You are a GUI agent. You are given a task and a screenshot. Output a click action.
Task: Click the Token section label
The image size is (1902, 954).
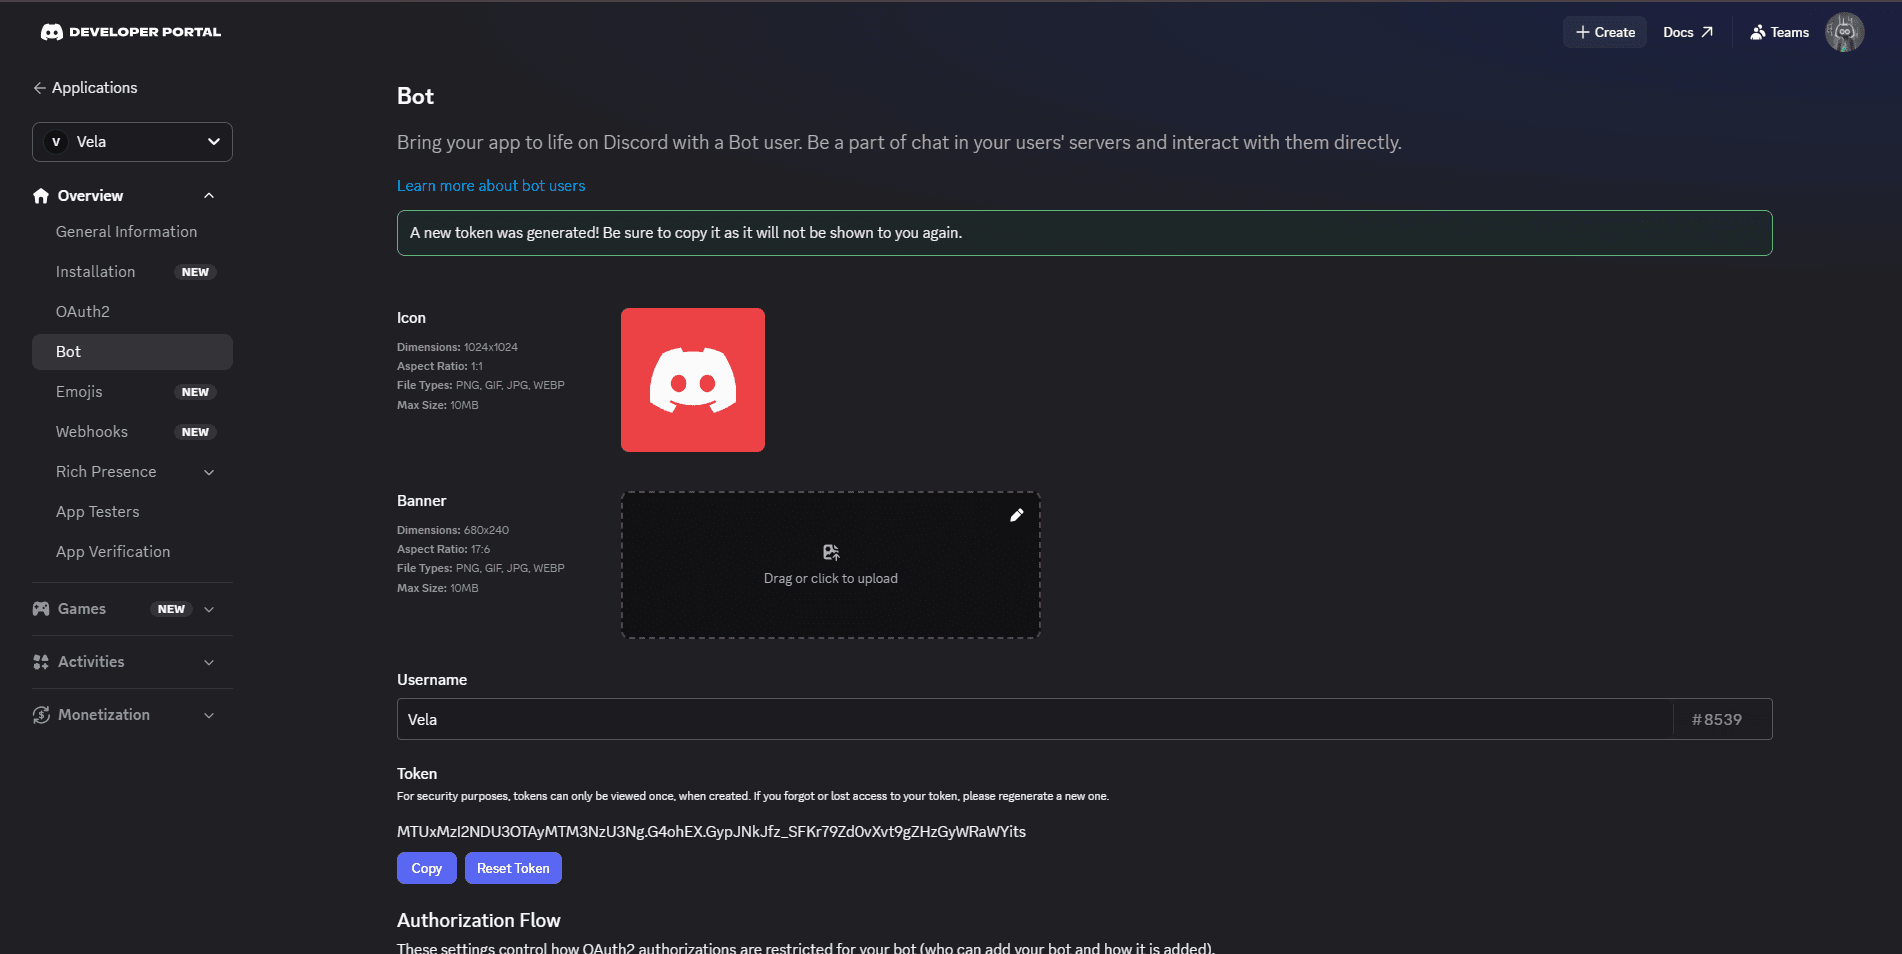click(417, 774)
